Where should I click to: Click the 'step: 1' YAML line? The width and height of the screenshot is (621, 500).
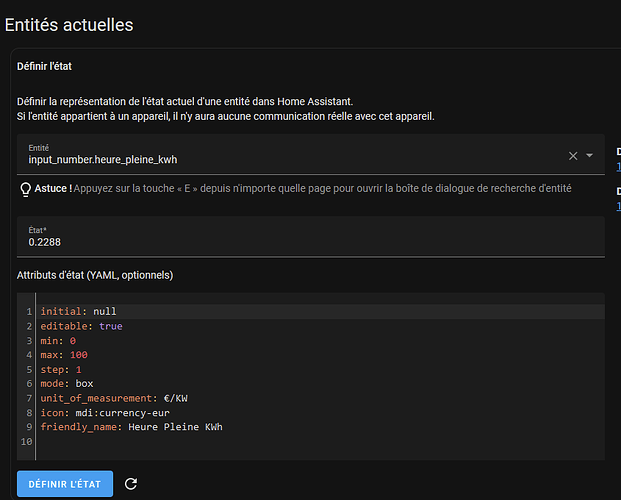(x=62, y=369)
